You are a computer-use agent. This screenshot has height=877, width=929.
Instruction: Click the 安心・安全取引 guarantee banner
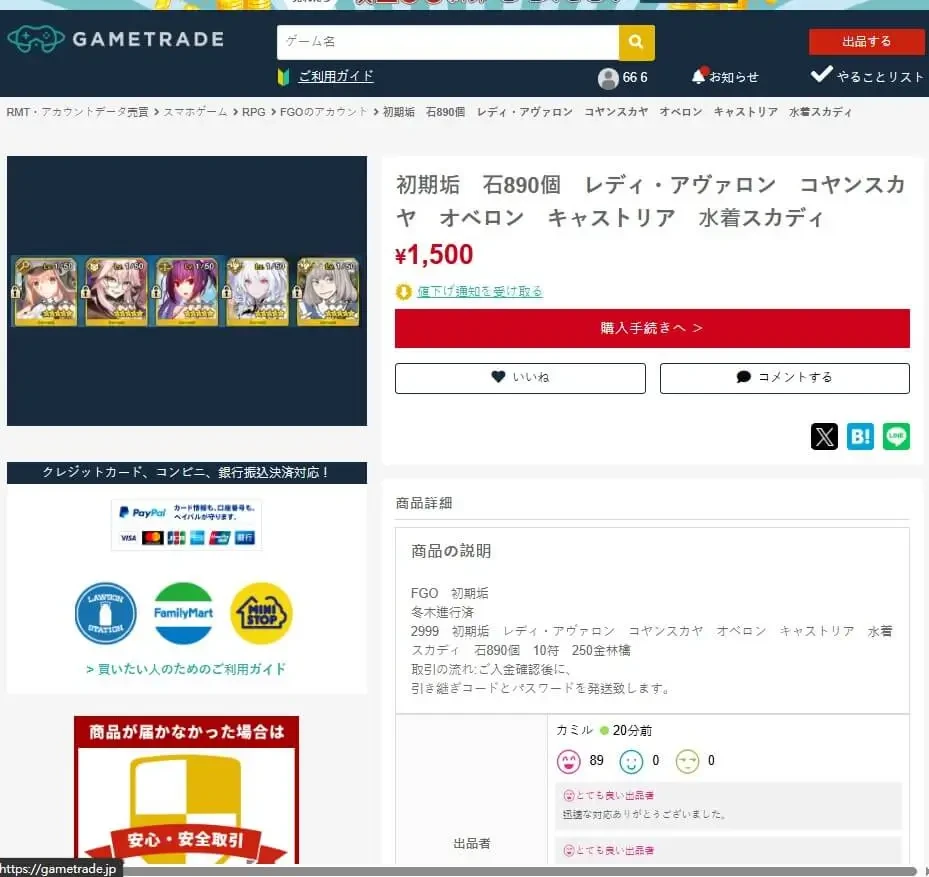(x=187, y=790)
